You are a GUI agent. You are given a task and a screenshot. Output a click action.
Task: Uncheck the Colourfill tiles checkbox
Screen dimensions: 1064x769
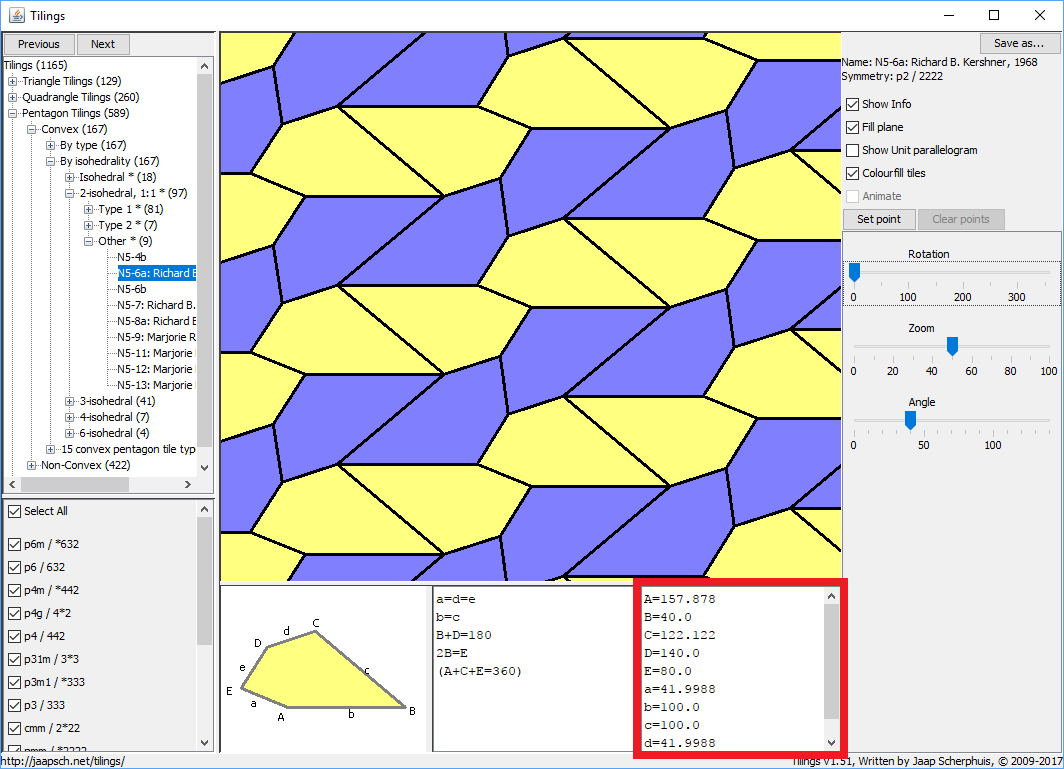click(x=853, y=174)
